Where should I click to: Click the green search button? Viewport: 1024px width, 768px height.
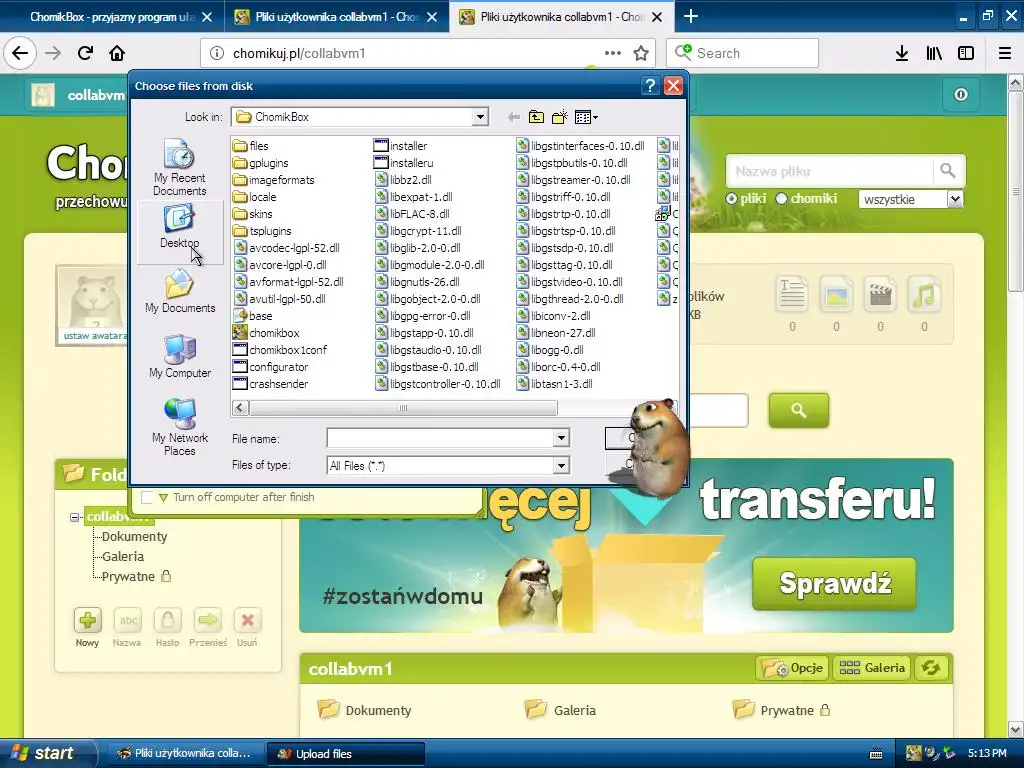[x=799, y=410]
